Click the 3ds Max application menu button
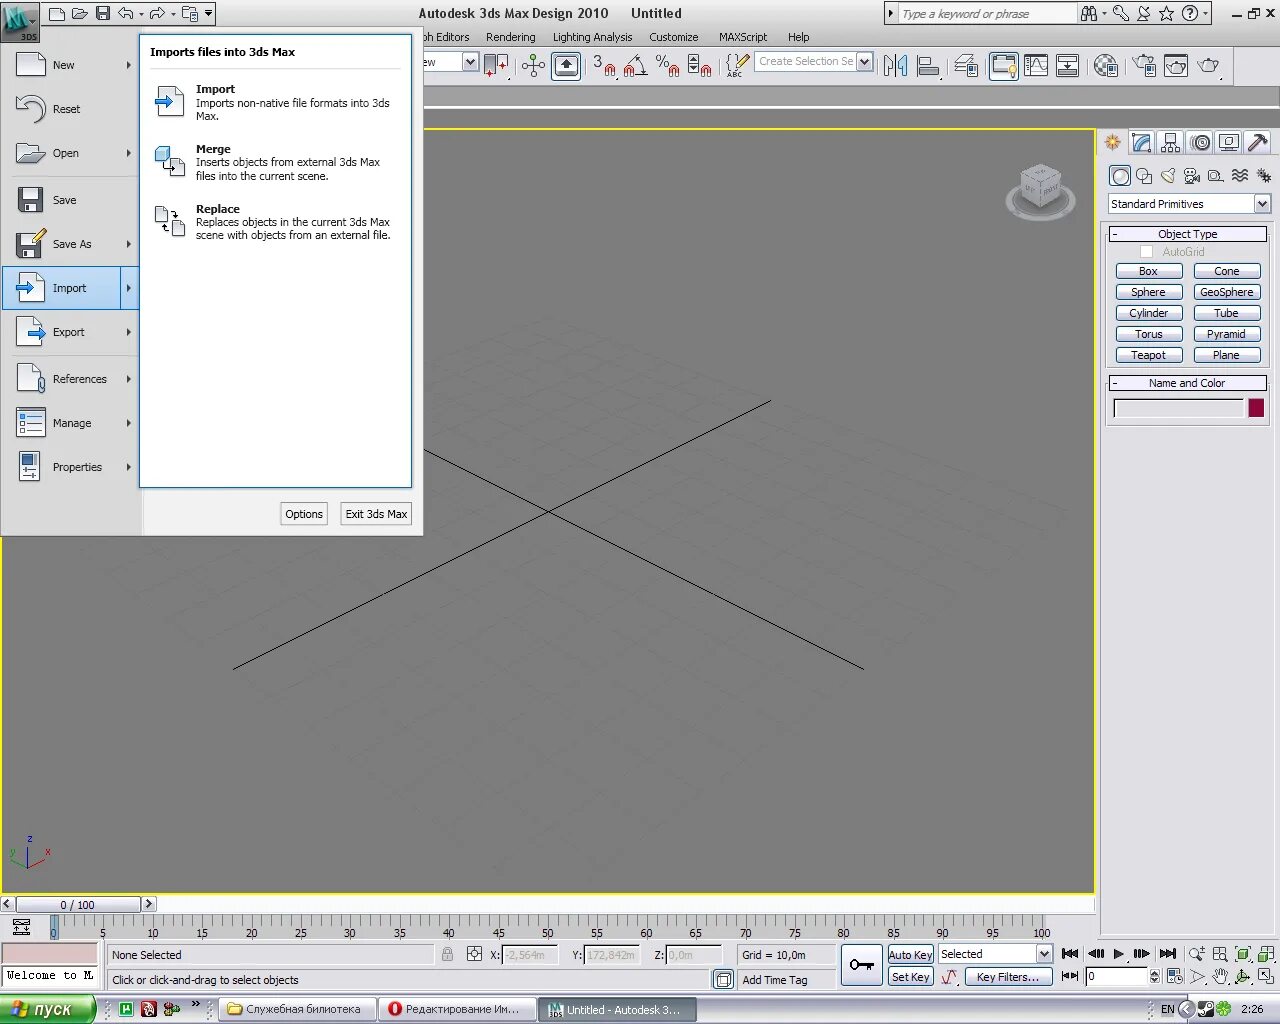The width and height of the screenshot is (1280, 1024). point(19,21)
